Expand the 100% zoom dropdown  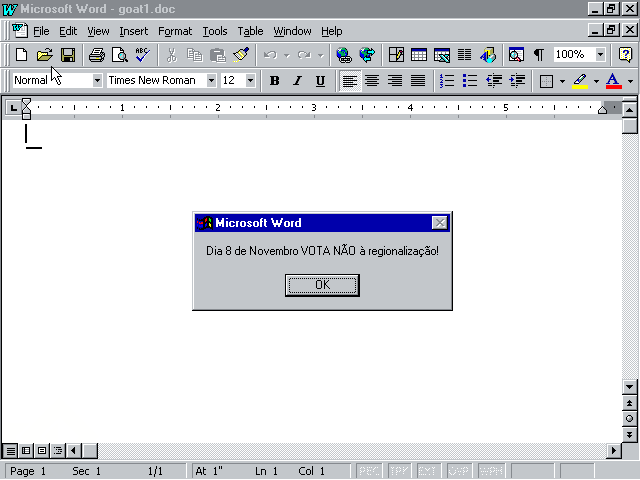click(x=600, y=54)
